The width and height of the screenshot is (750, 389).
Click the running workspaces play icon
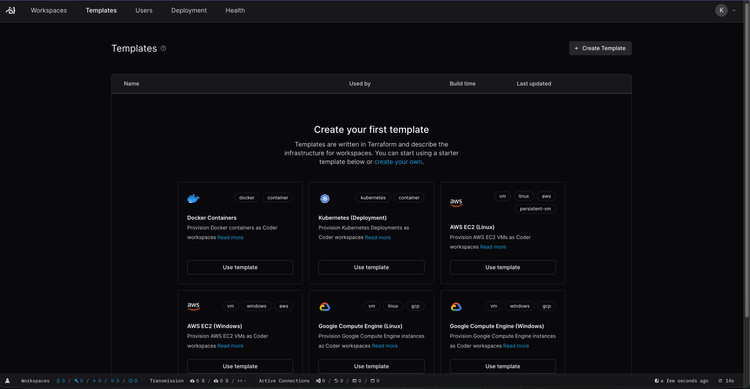[95, 381]
